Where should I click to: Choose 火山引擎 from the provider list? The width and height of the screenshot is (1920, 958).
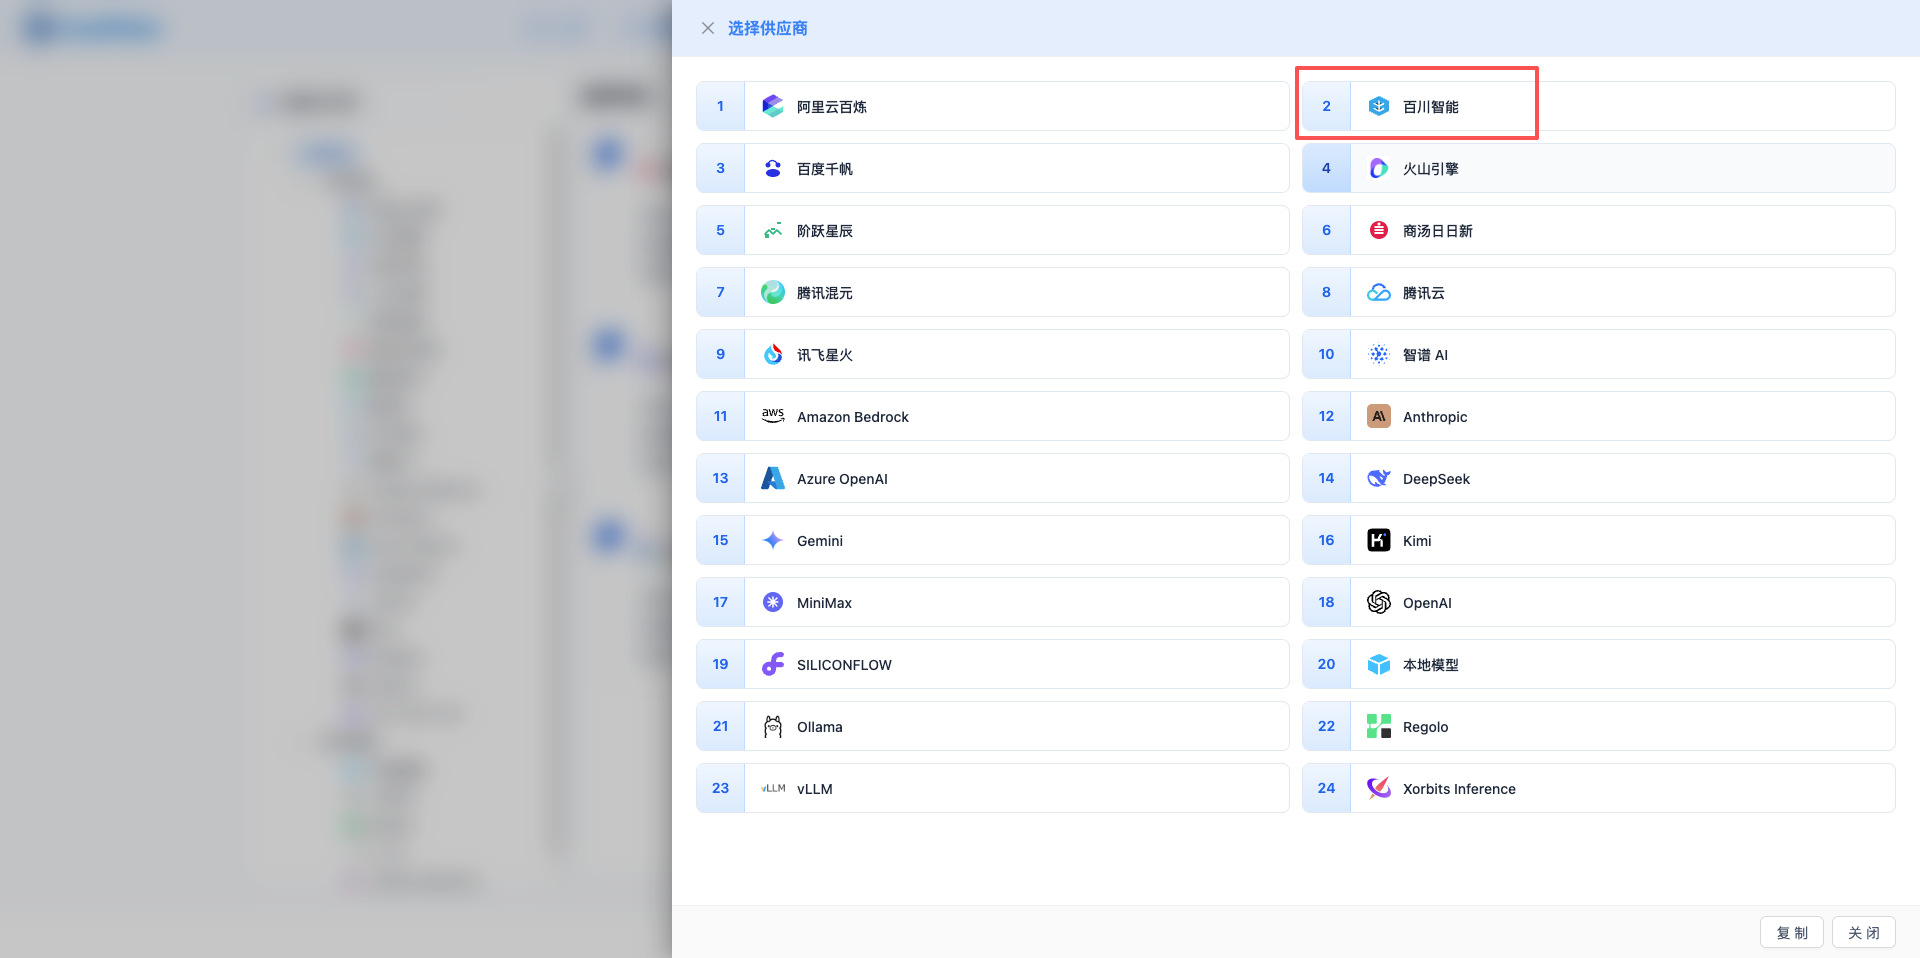coord(1430,169)
